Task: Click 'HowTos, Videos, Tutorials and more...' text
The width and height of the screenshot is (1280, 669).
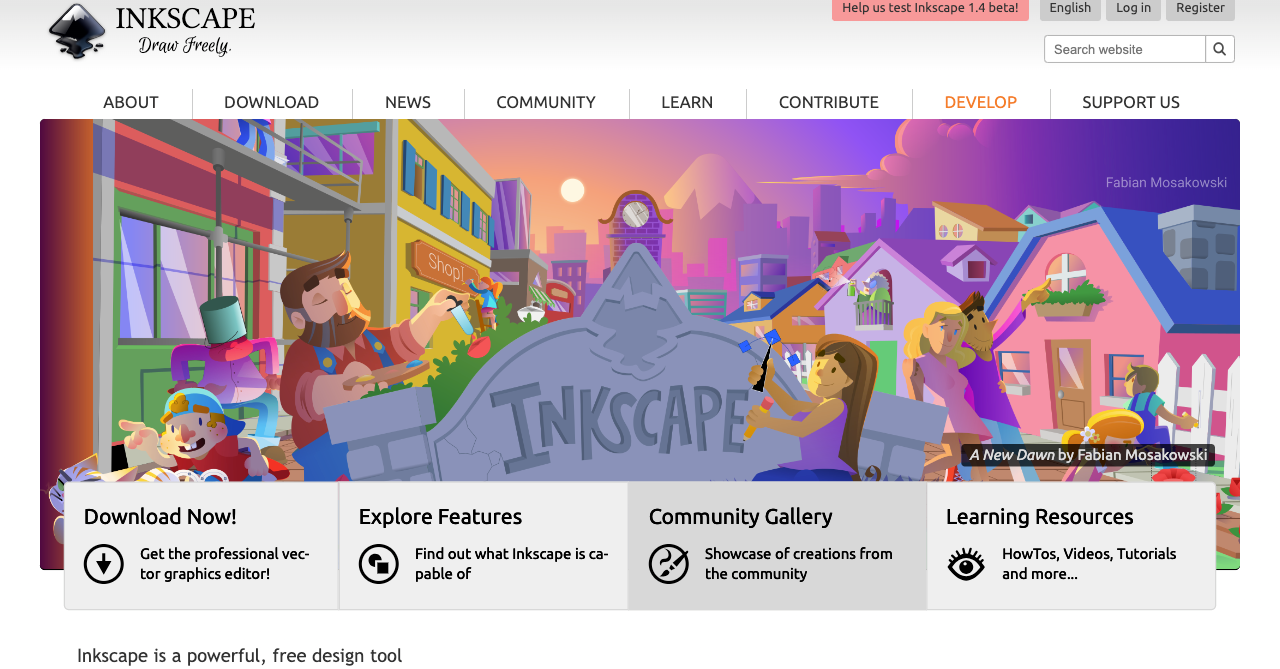Action: click(x=1089, y=564)
